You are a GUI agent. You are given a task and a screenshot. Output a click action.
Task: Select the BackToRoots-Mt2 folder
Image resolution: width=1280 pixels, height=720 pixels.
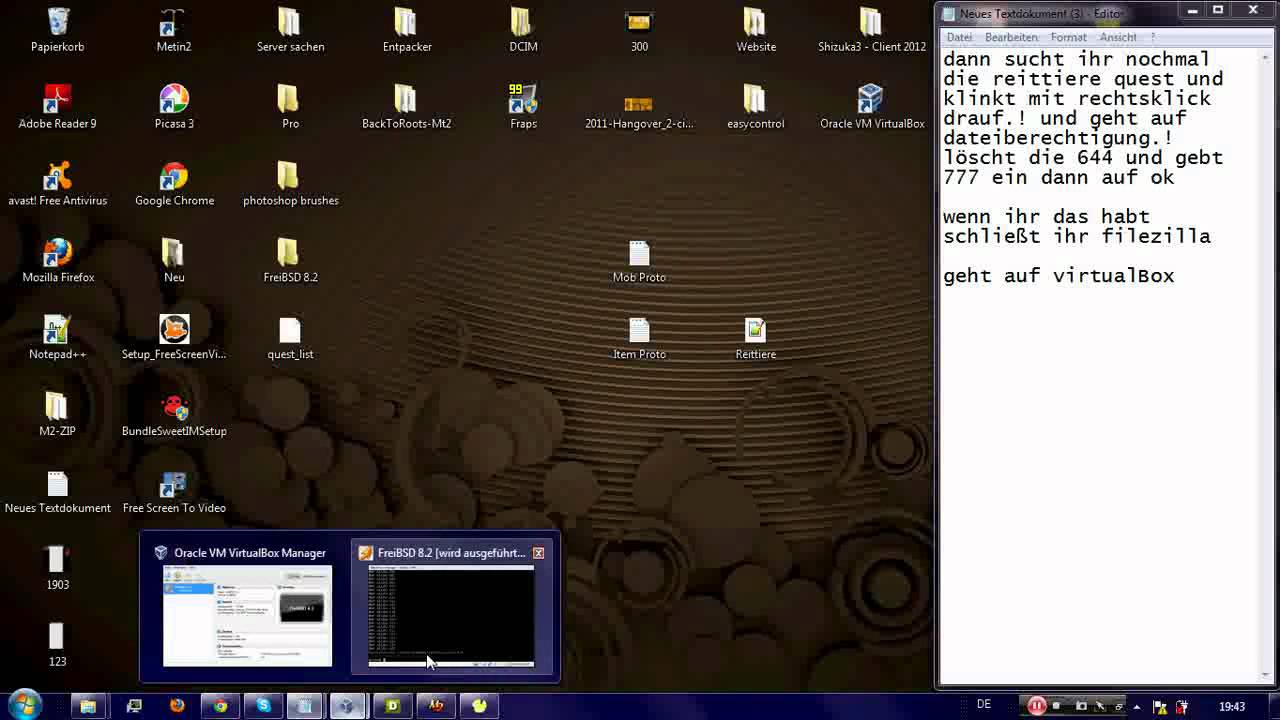407,106
